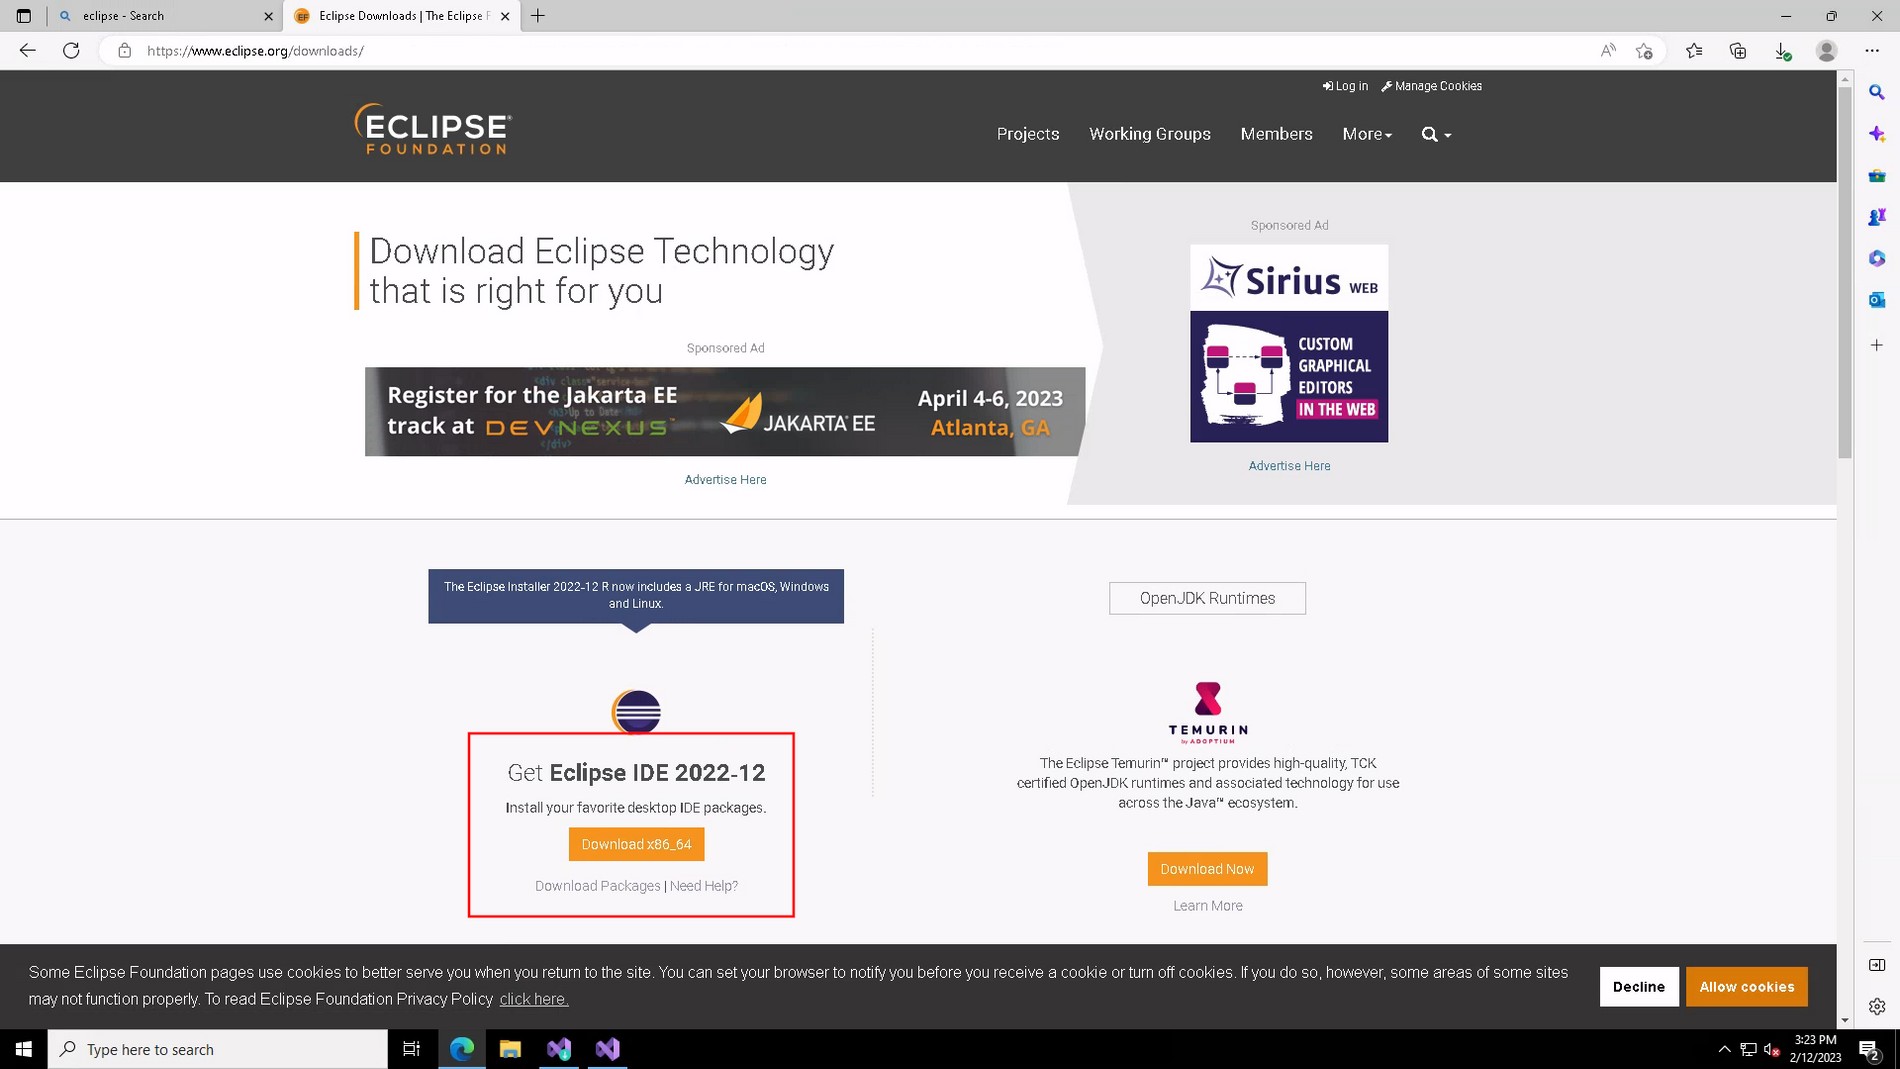
Task: Open the Download Packages link
Action: point(597,886)
